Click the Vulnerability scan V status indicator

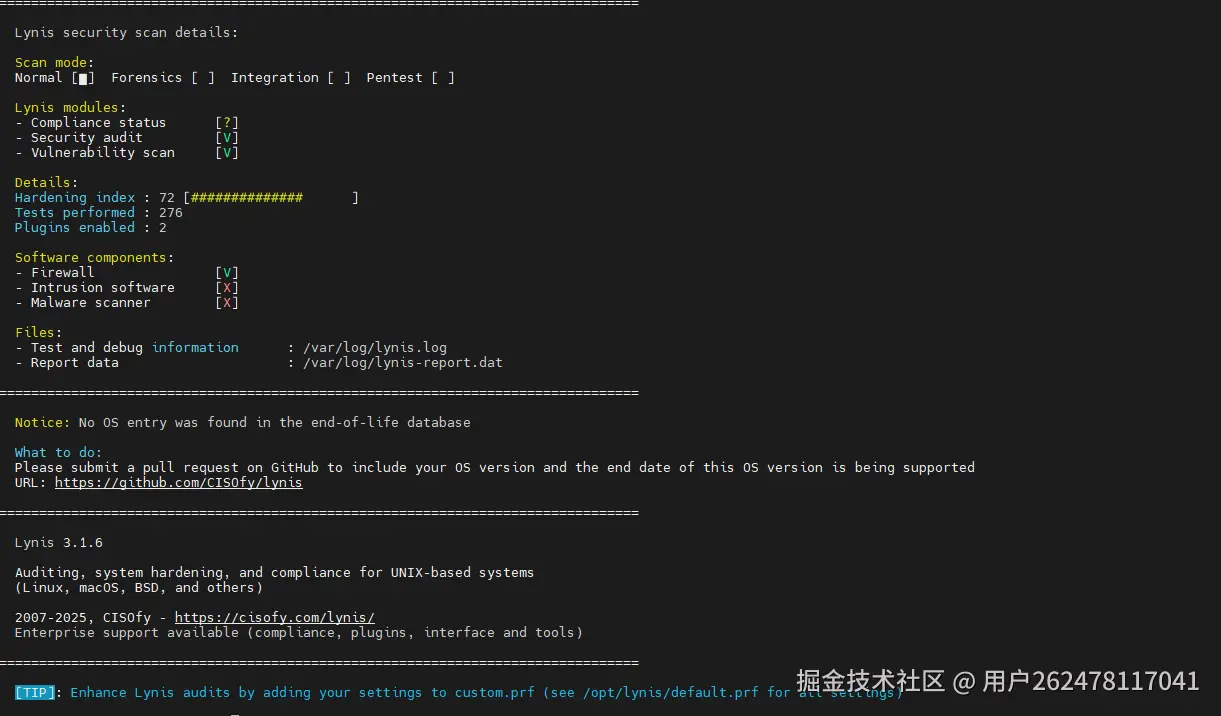[227, 153]
